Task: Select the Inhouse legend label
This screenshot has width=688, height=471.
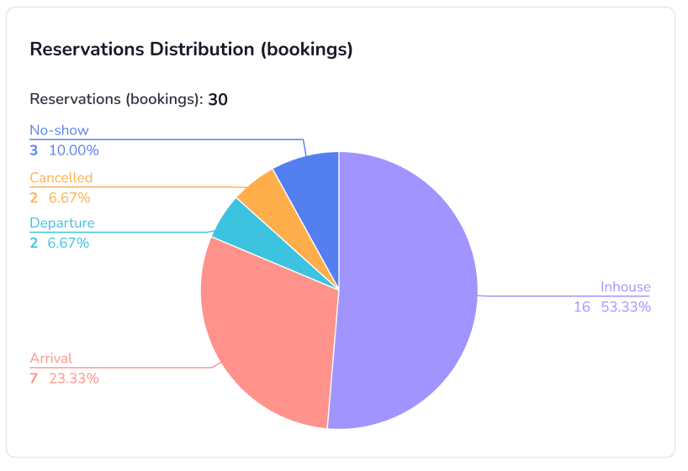Action: coord(625,287)
